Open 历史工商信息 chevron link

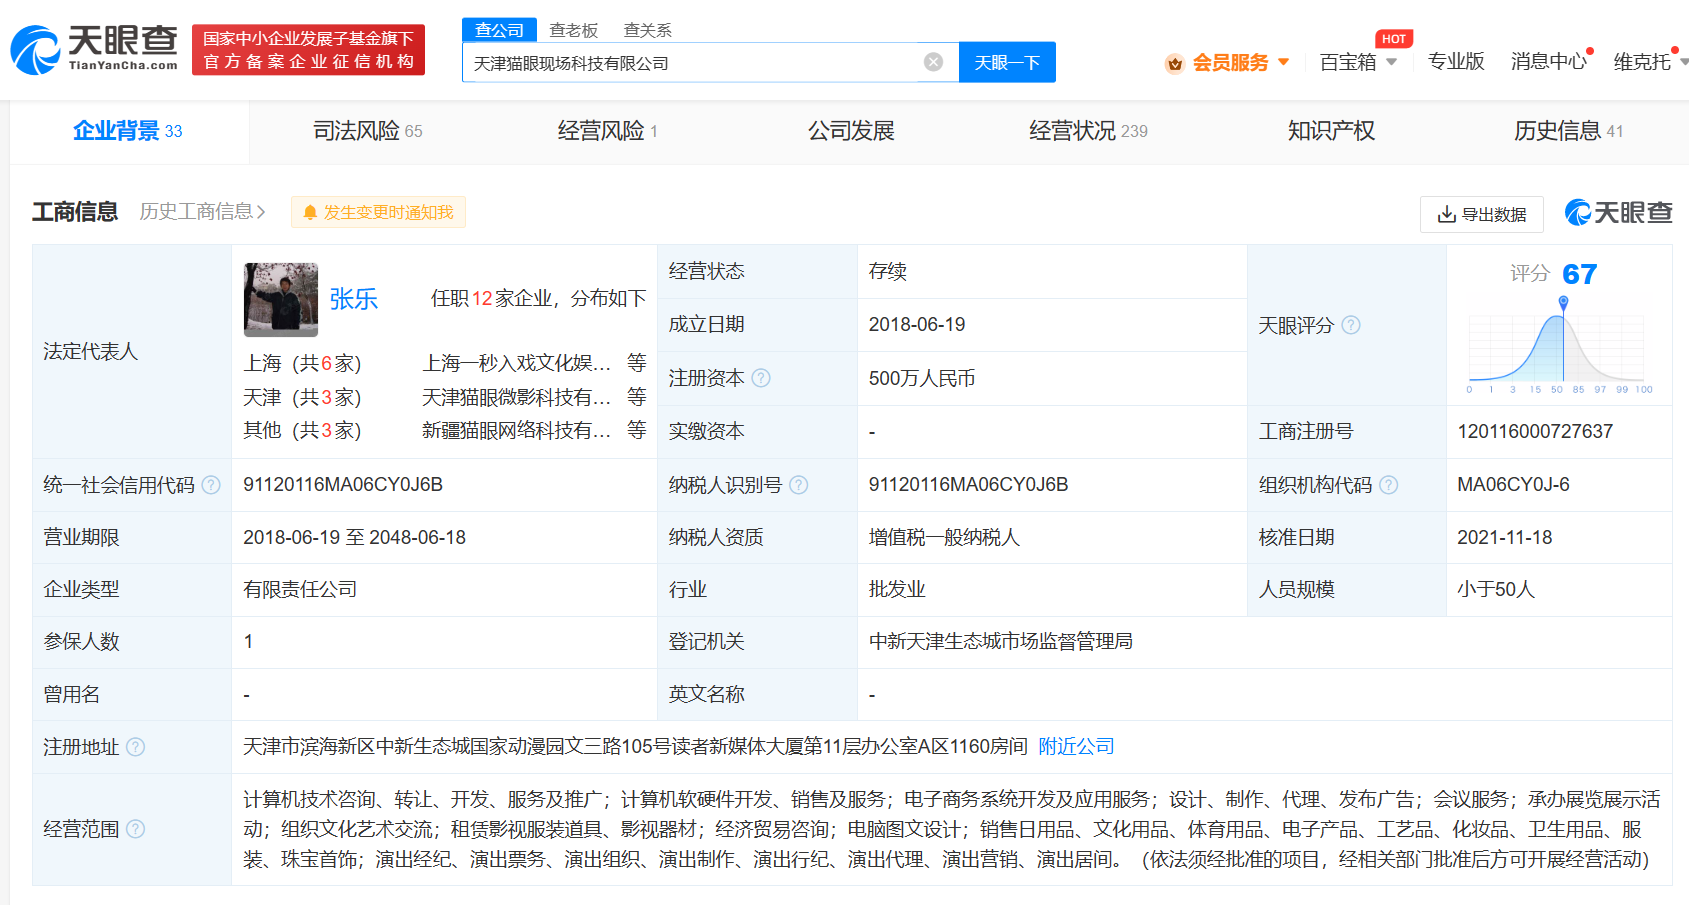[203, 212]
